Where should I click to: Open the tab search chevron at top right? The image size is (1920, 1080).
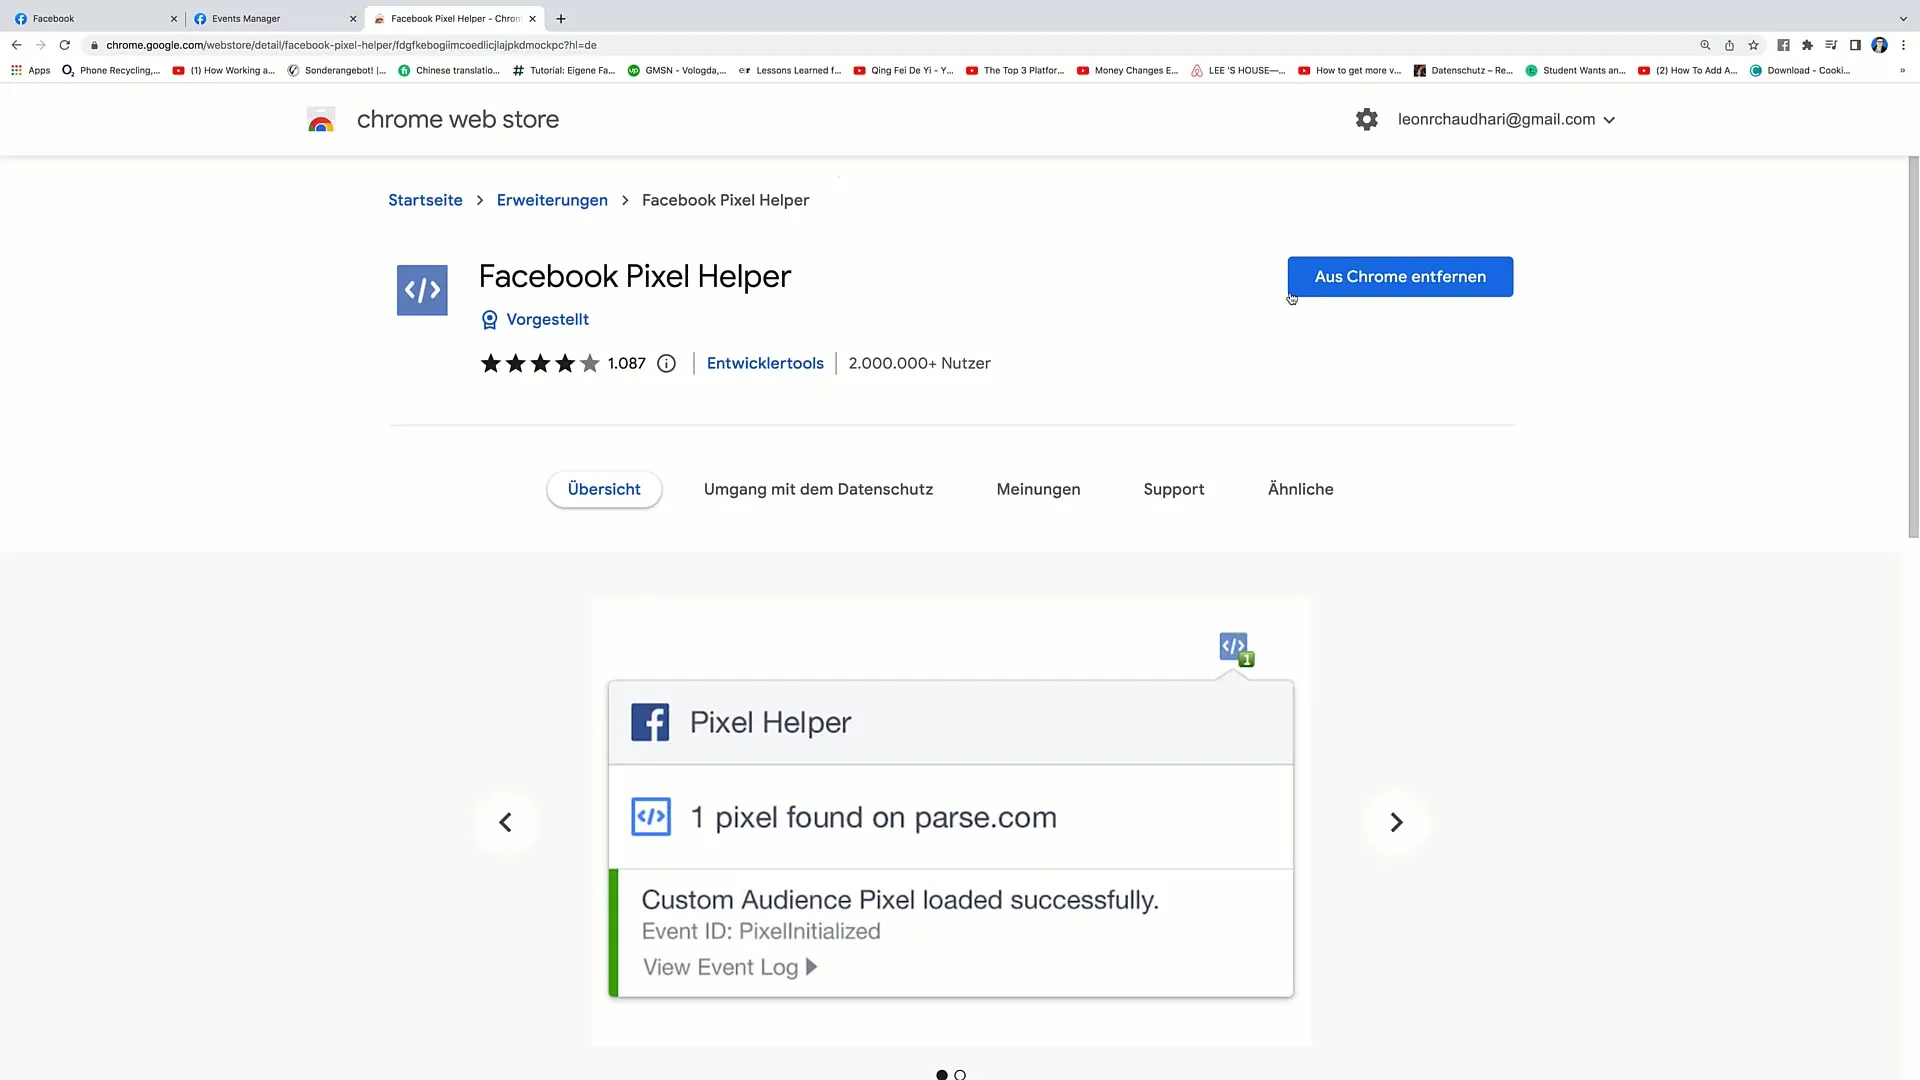pyautogui.click(x=1903, y=19)
